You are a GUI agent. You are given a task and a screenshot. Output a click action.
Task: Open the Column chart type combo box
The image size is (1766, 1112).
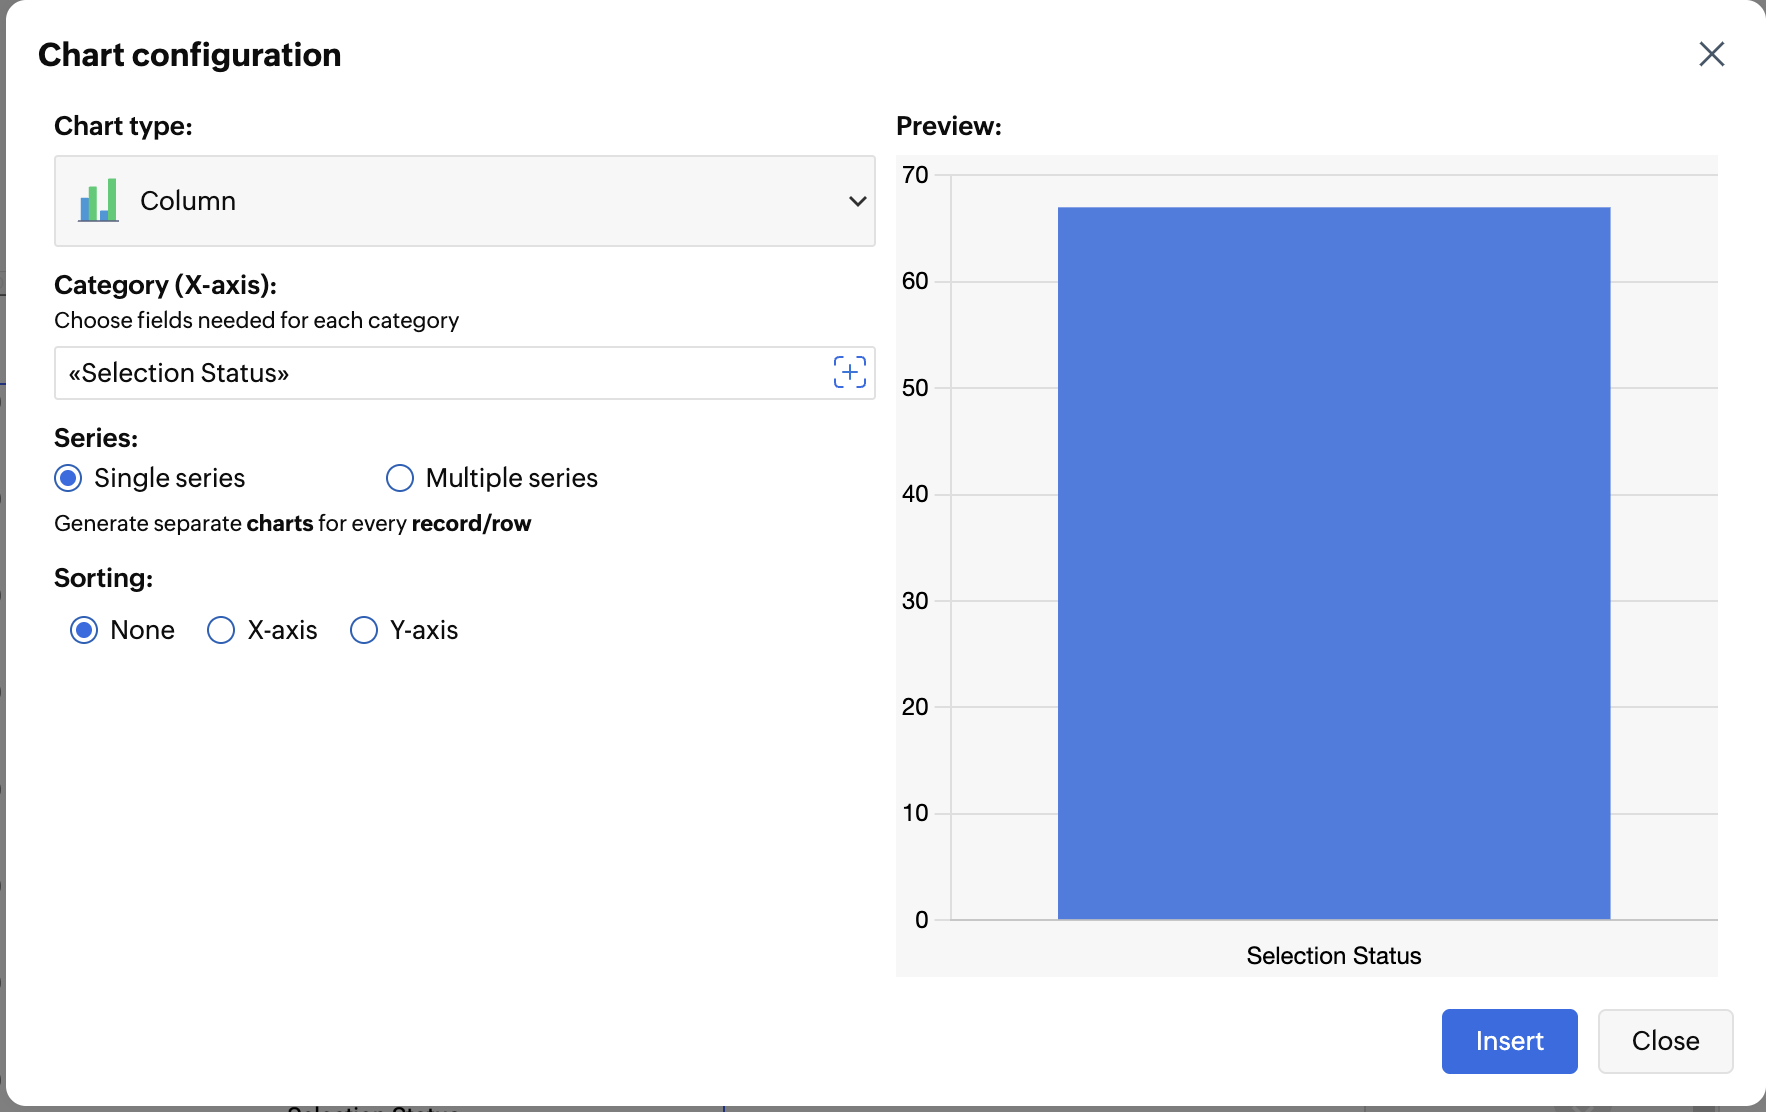(x=464, y=201)
